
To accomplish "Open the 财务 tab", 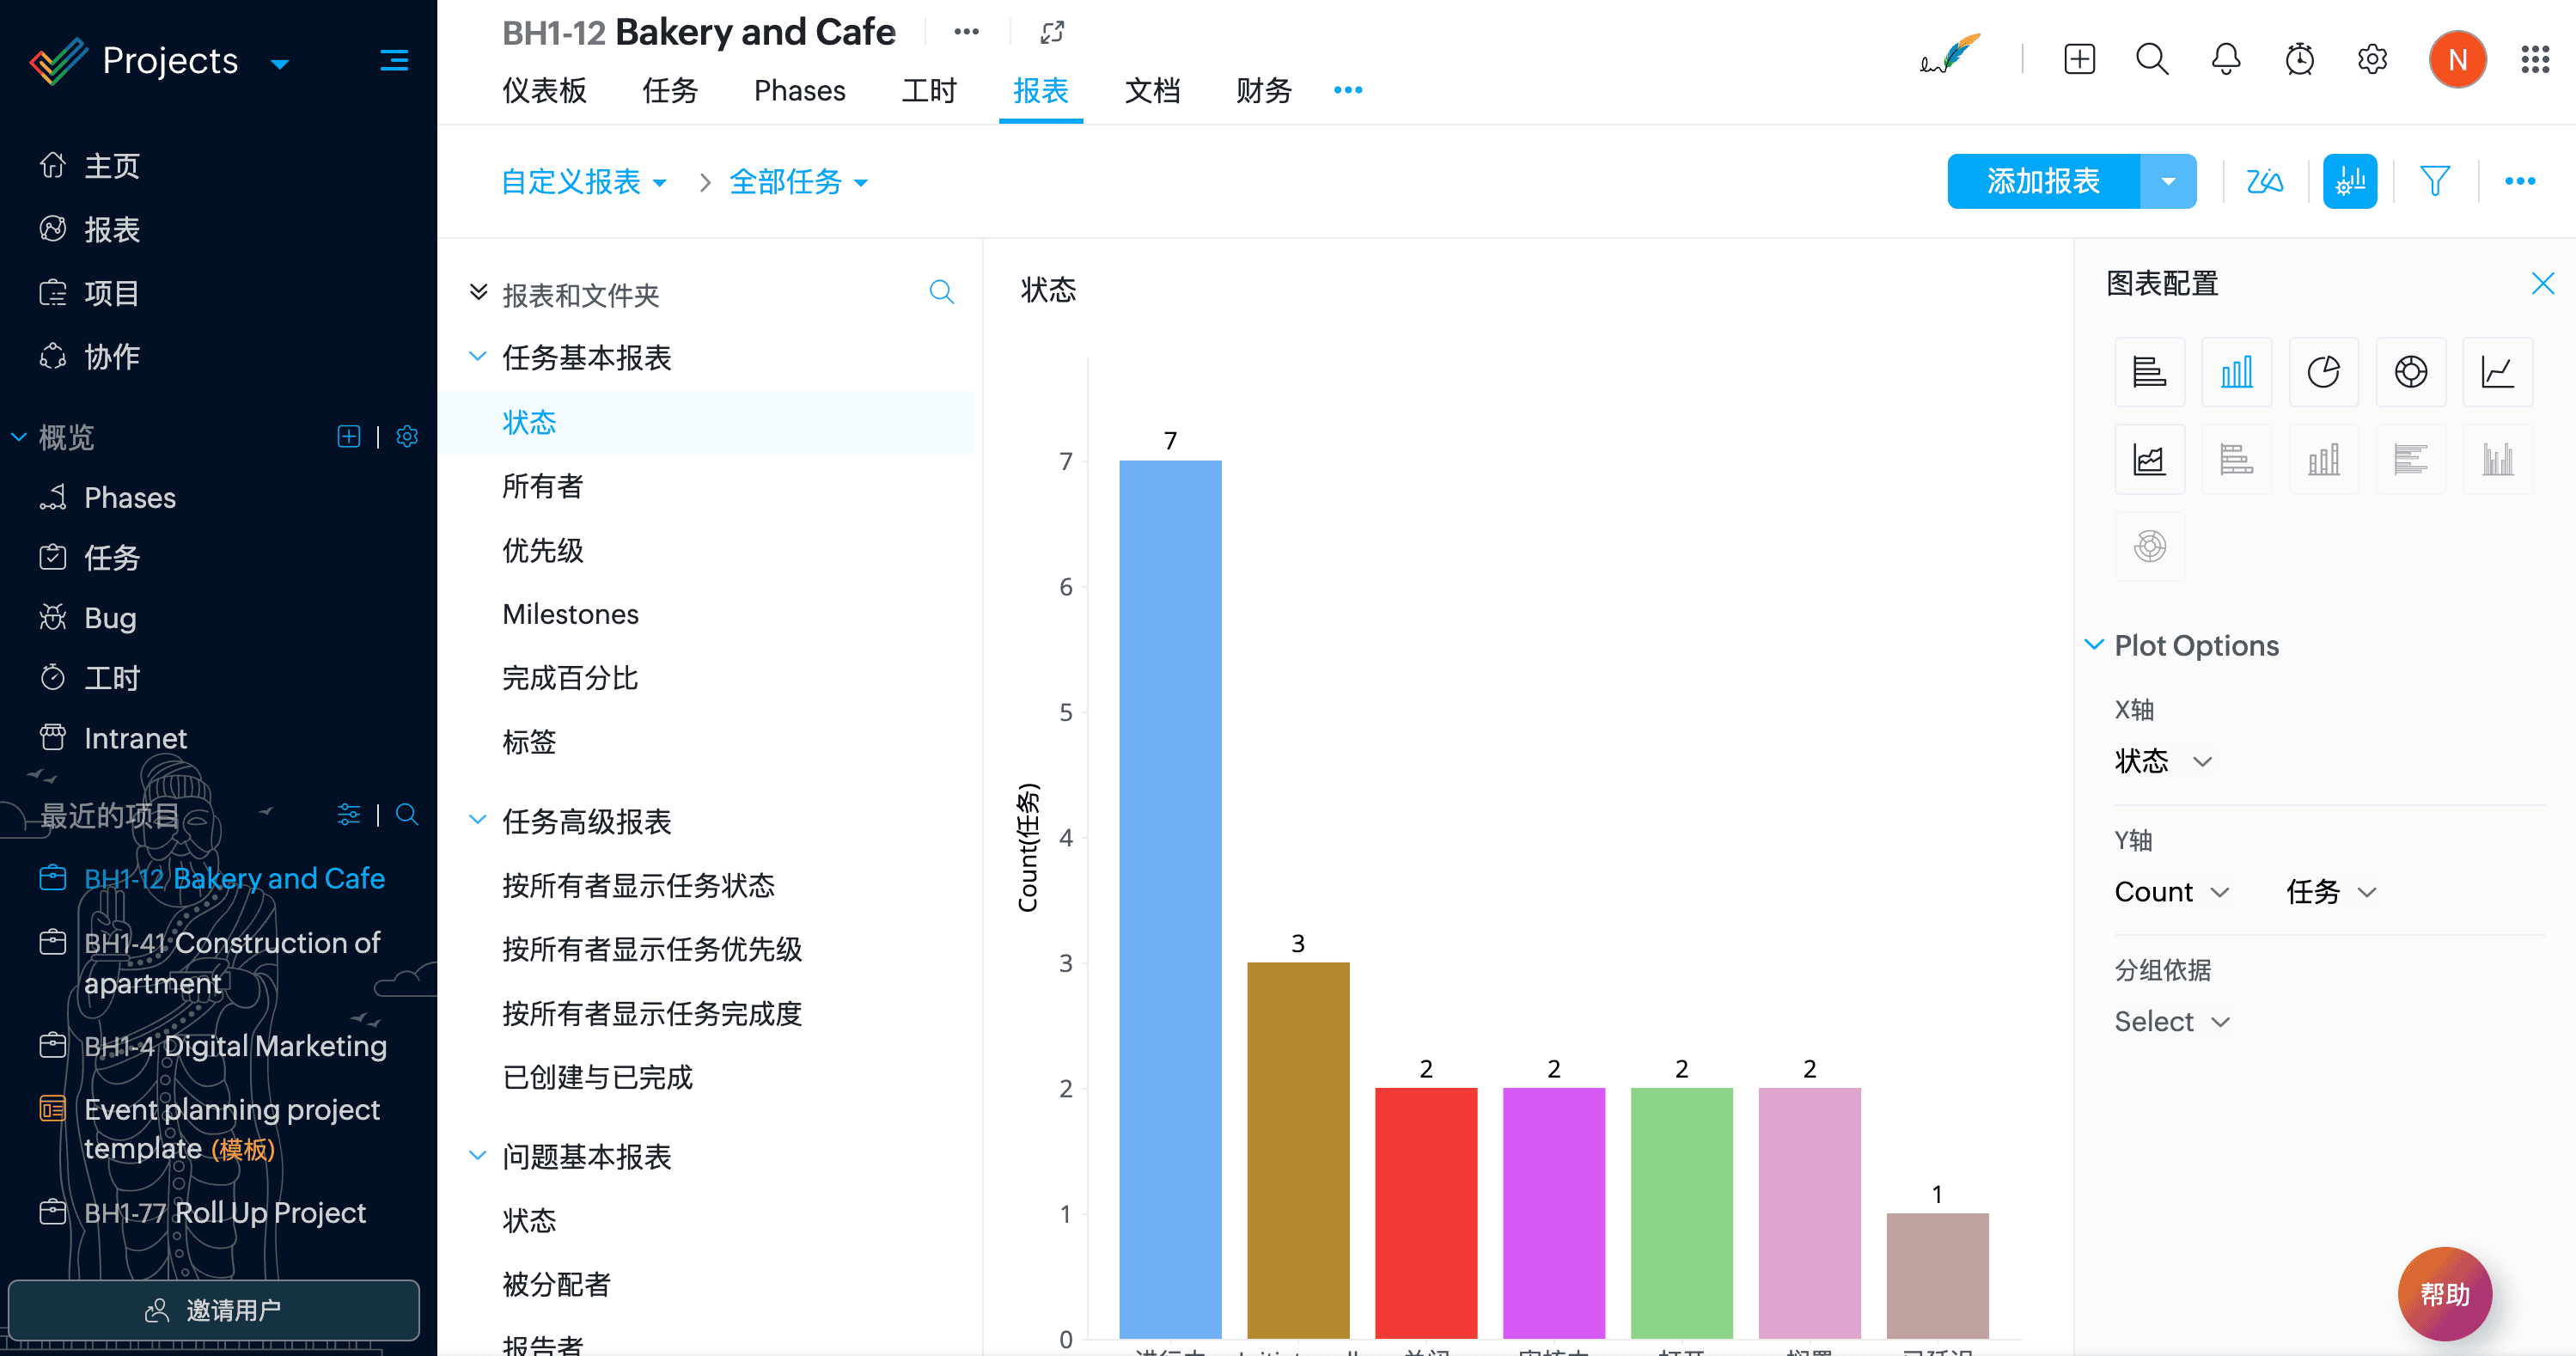I will point(1263,91).
